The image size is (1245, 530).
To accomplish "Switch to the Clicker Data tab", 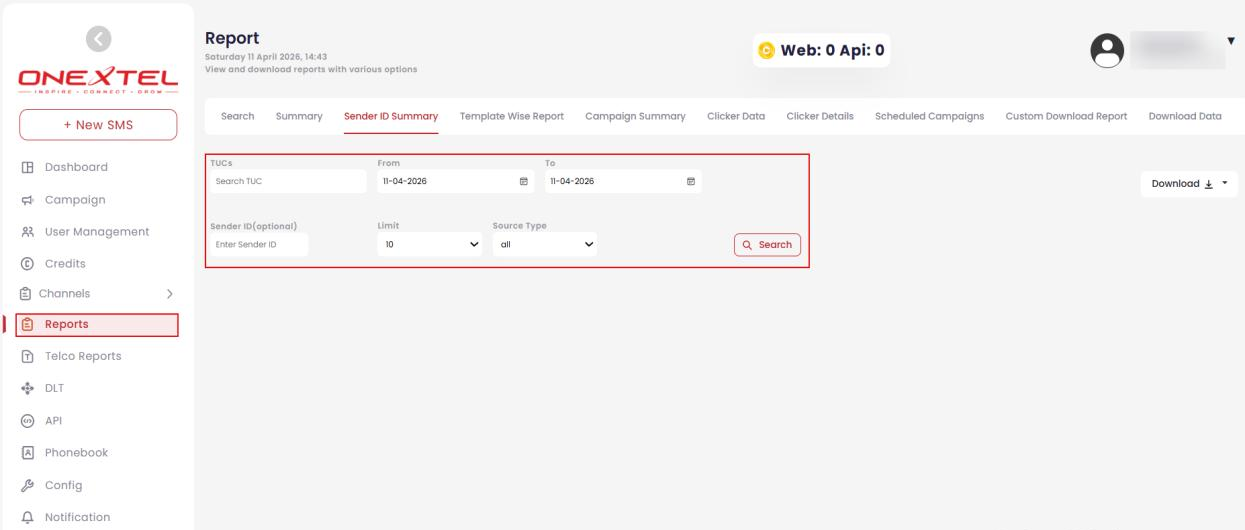I will [x=736, y=116].
